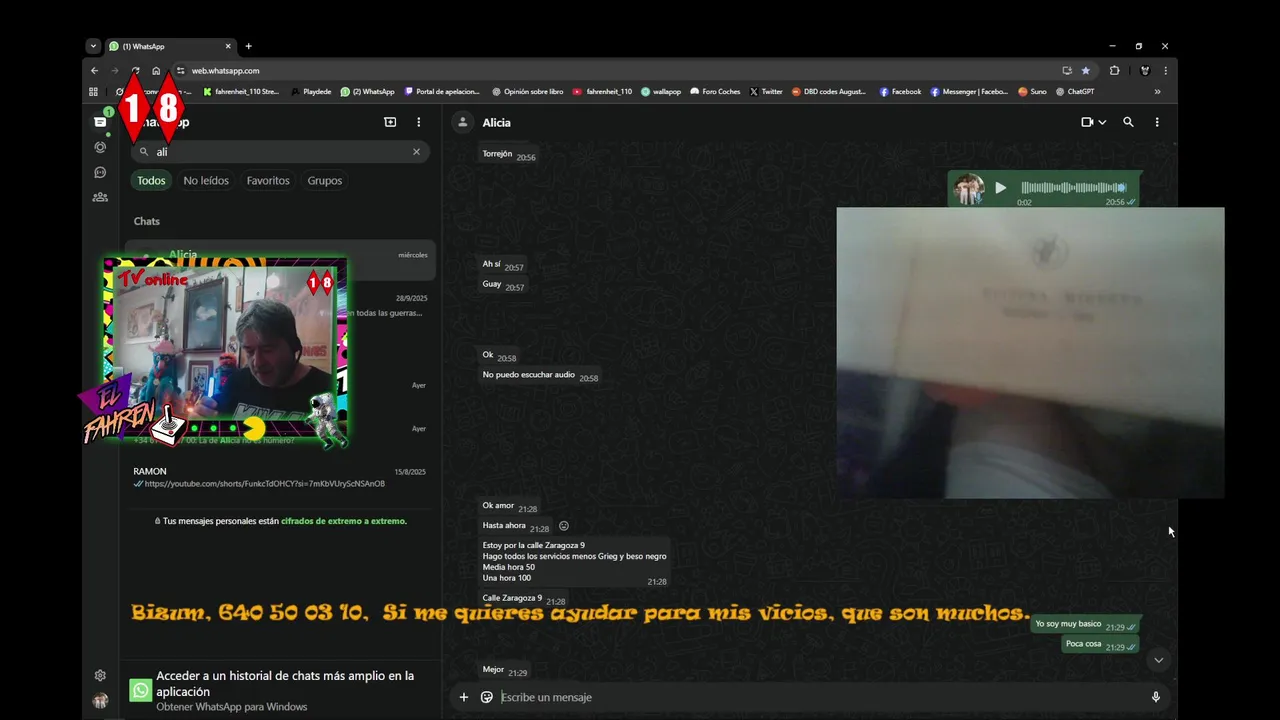This screenshot has width=1280, height=720.
Task: Select 'Yo soy muy basico' message
Action: pyautogui.click(x=1085, y=625)
